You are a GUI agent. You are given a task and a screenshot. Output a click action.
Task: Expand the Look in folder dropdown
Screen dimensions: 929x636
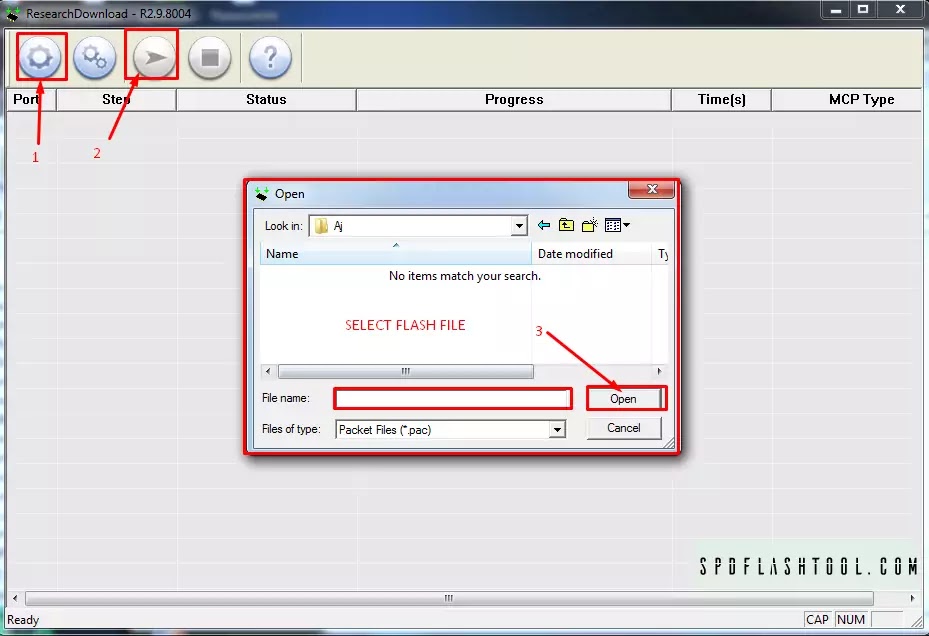519,226
